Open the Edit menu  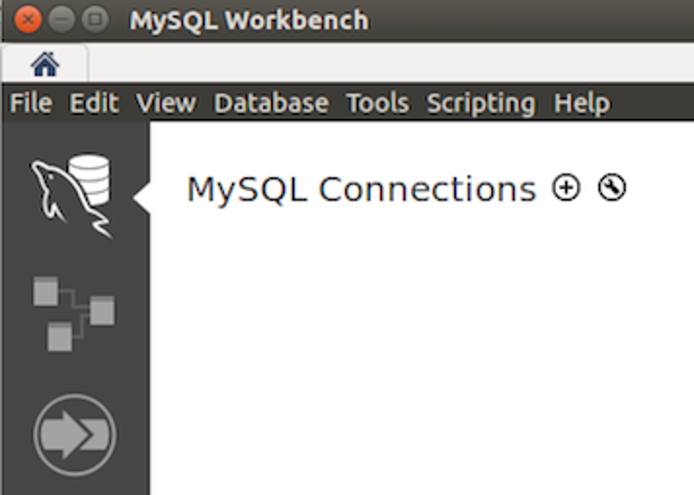94,103
